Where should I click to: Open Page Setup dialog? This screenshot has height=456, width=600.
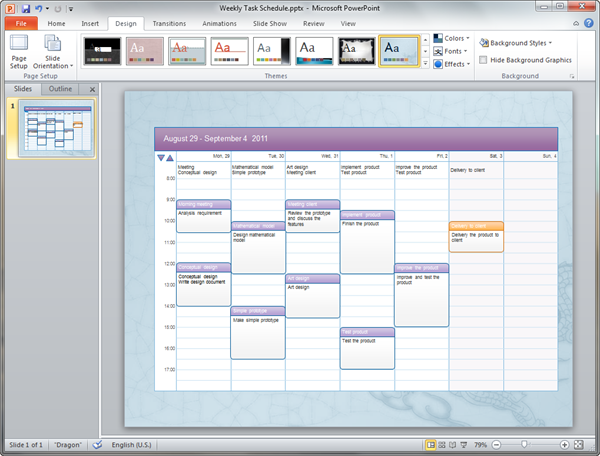click(19, 52)
